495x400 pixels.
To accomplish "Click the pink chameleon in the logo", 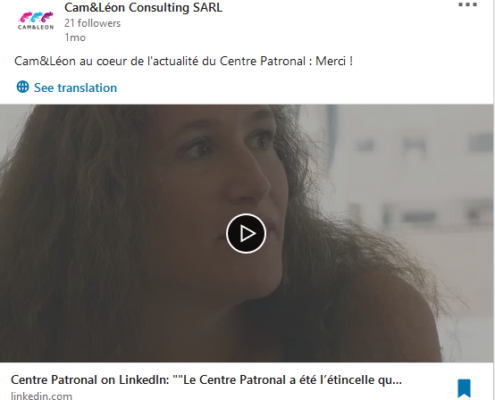I will 24,17.
